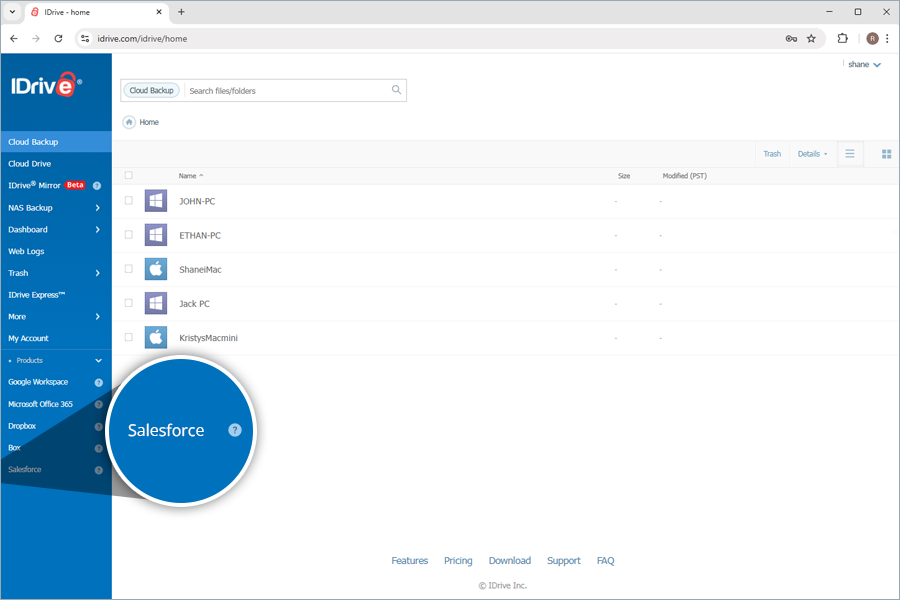Click the search magnifier icon
The image size is (900, 600).
[x=396, y=90]
